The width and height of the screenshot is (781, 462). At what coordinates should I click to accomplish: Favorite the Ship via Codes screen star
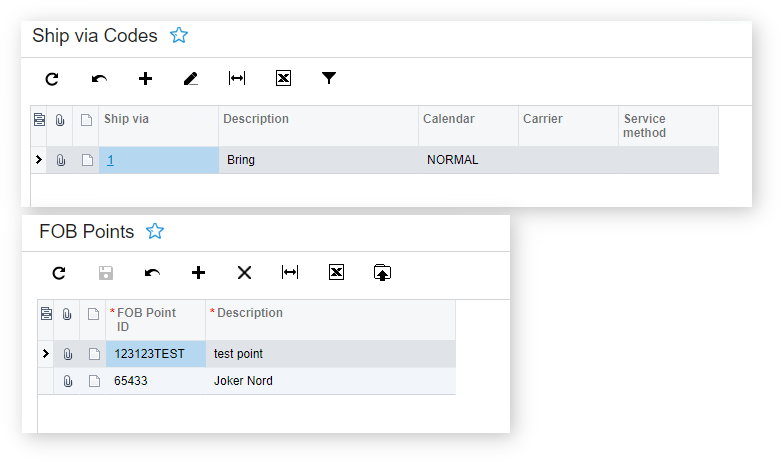click(x=179, y=36)
